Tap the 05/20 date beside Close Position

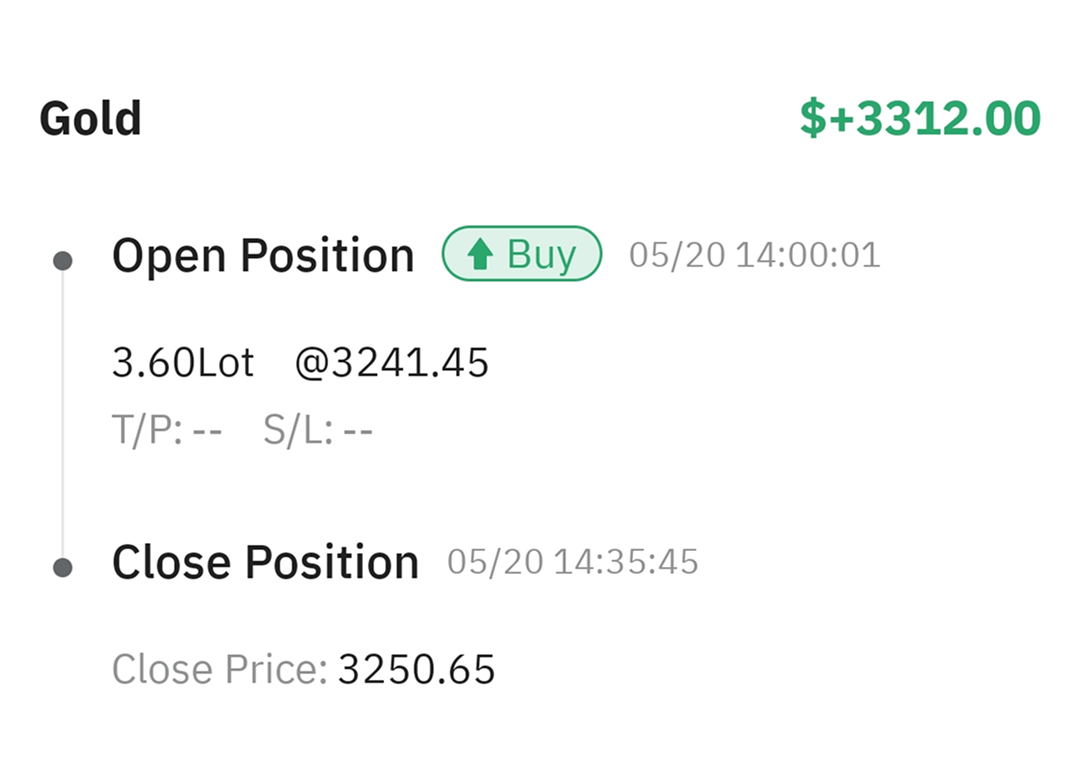[495, 562]
